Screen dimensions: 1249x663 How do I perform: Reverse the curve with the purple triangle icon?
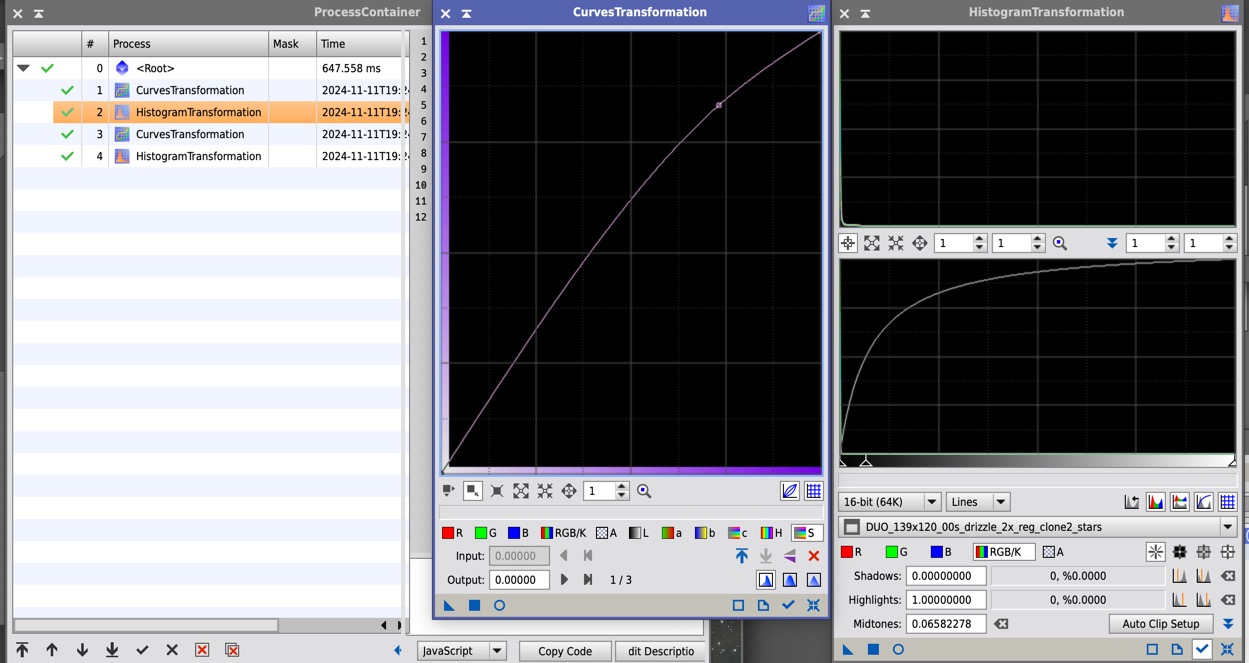[x=790, y=556]
